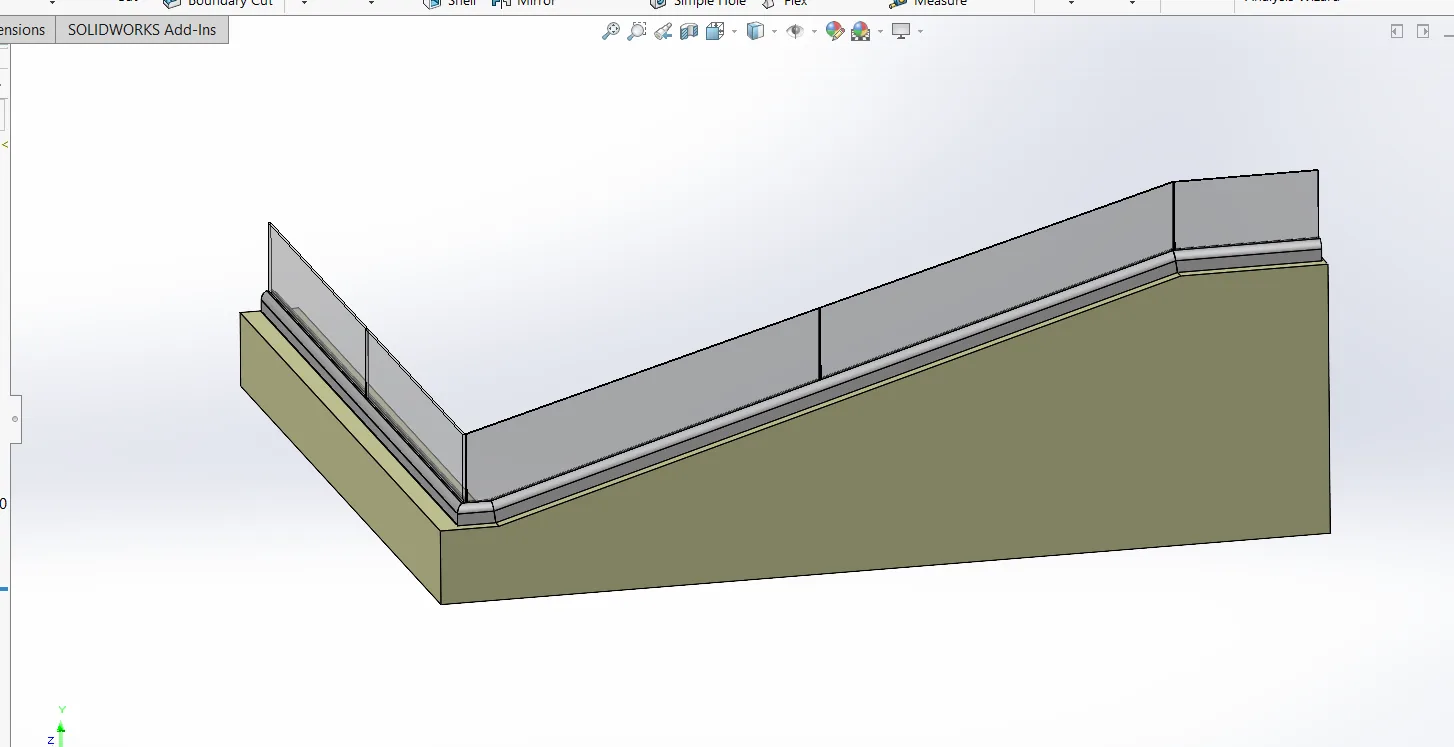This screenshot has width=1454, height=747.
Task: Expand the right panel with right-arrow icon
Action: (x=1424, y=31)
